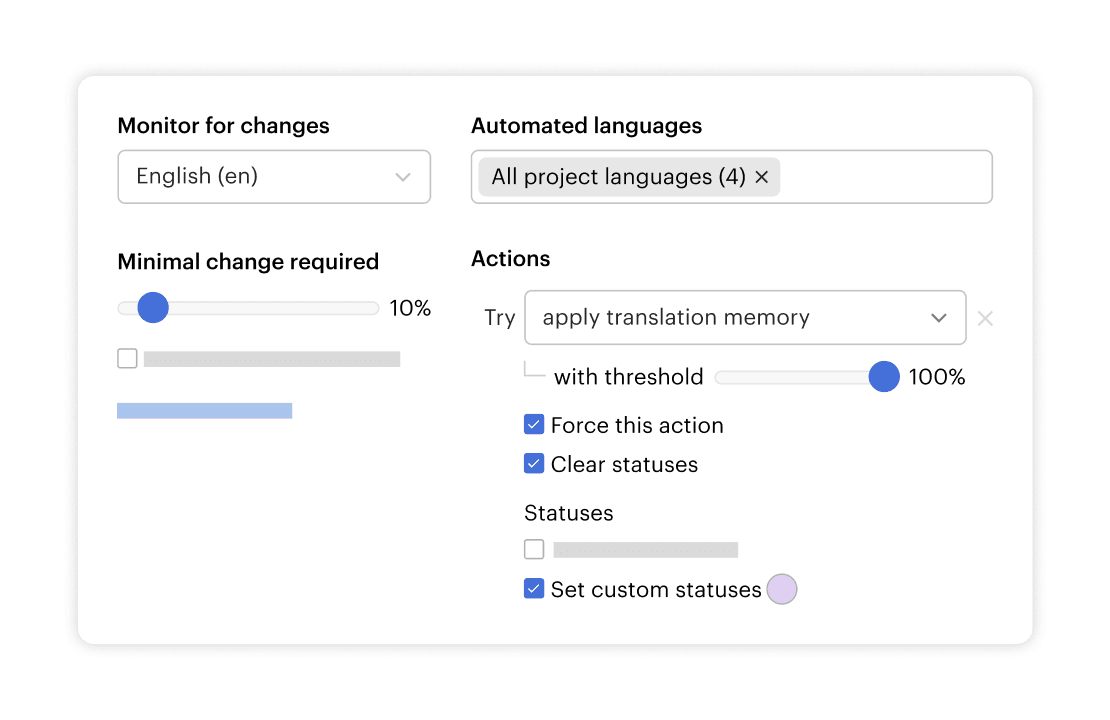Open the purple custom status color swatch

point(782,589)
